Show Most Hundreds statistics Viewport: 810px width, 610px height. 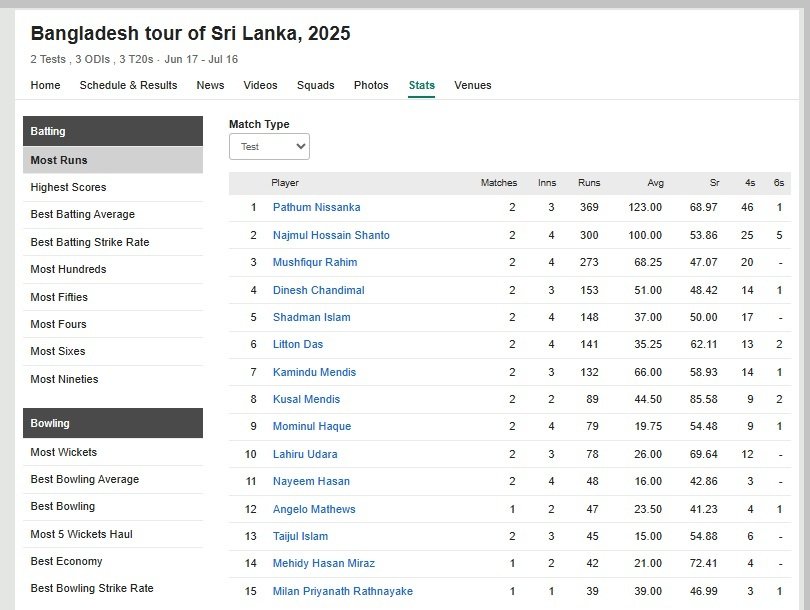[68, 269]
